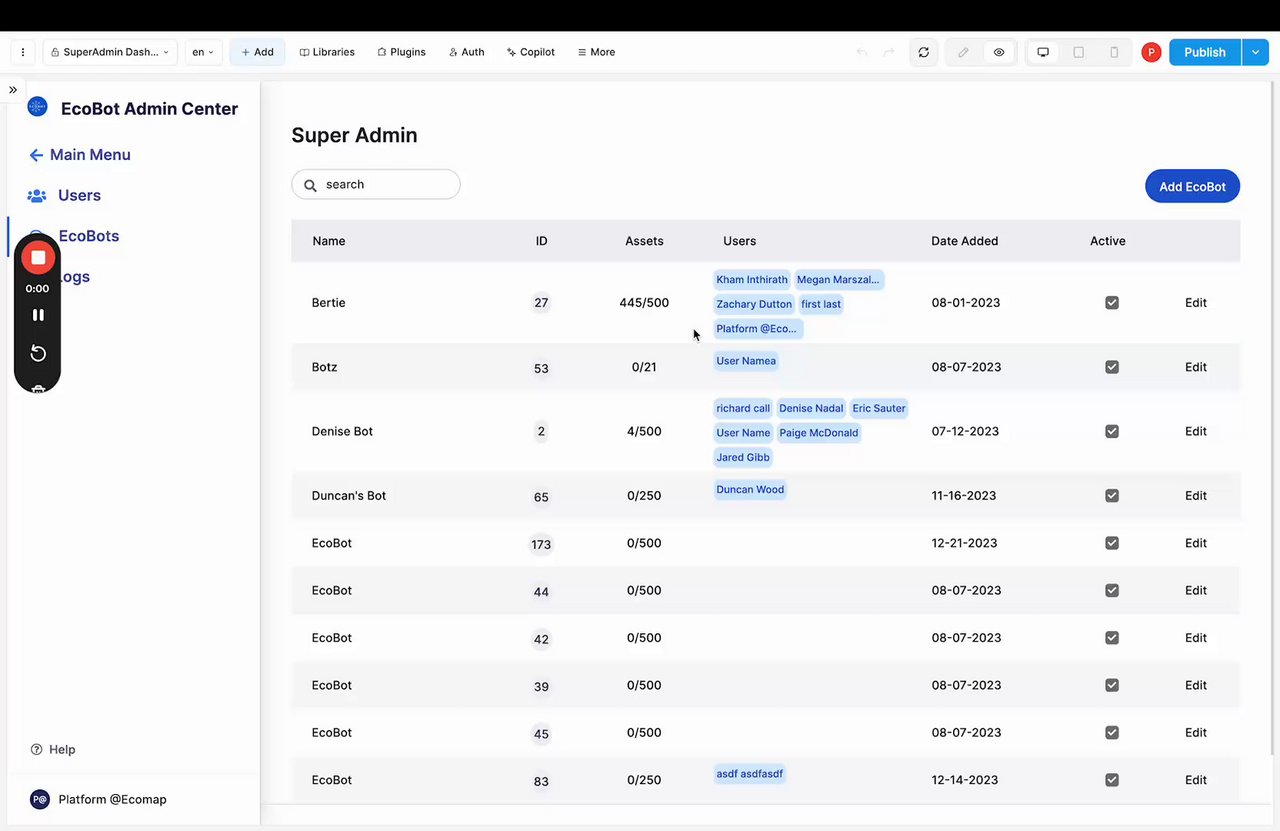Go back to Main Menu in sidebar
The image size is (1280, 831).
(80, 155)
